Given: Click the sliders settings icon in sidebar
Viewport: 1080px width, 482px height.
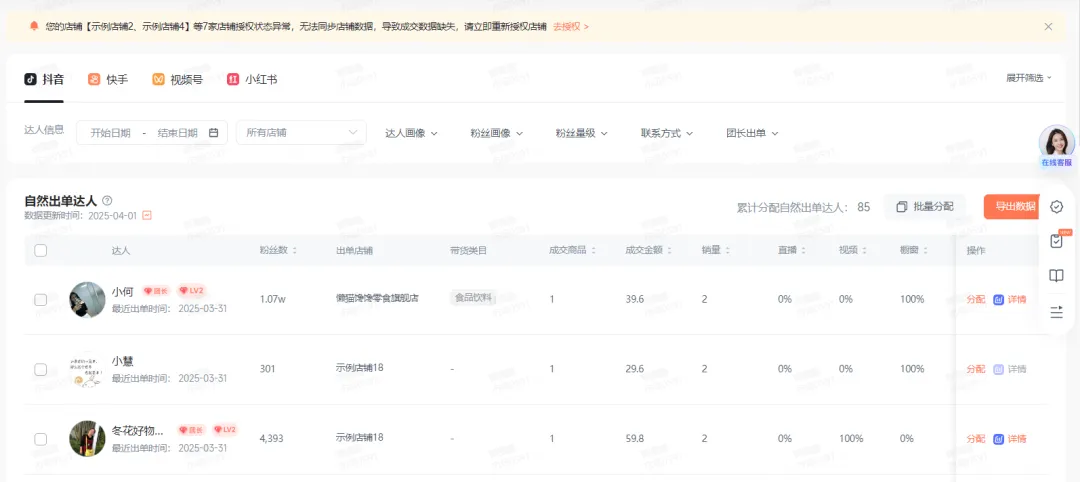Looking at the screenshot, I should point(1056,312).
